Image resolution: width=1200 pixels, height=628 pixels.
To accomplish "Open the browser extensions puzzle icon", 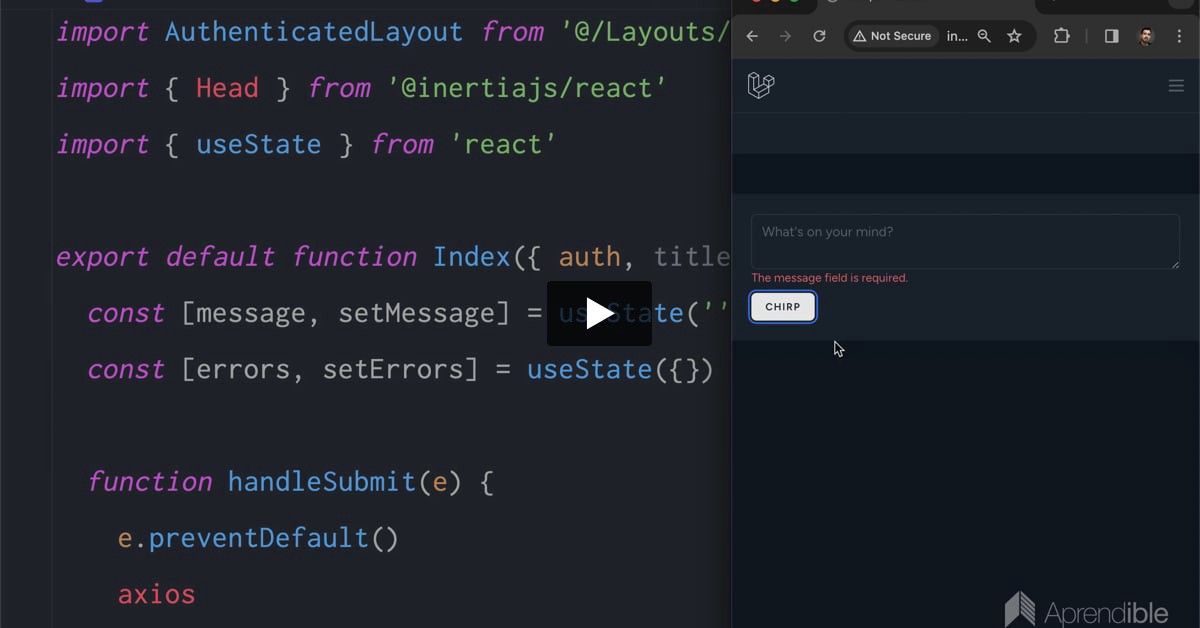I will (x=1062, y=36).
